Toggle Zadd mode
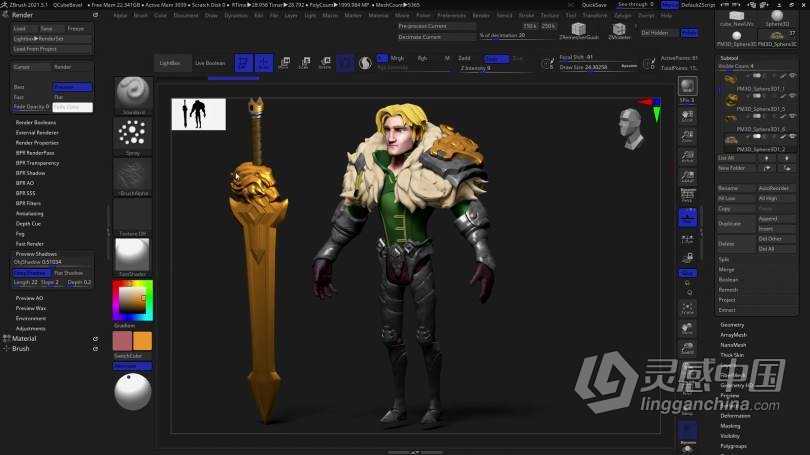810x455 pixels. (x=464, y=58)
